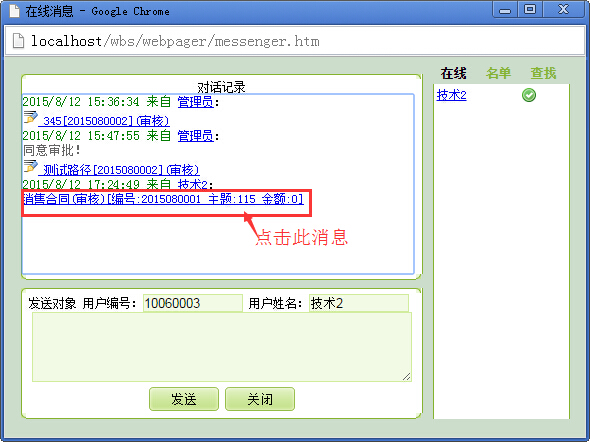
Task: Click the 关闭 button
Action: 260,399
